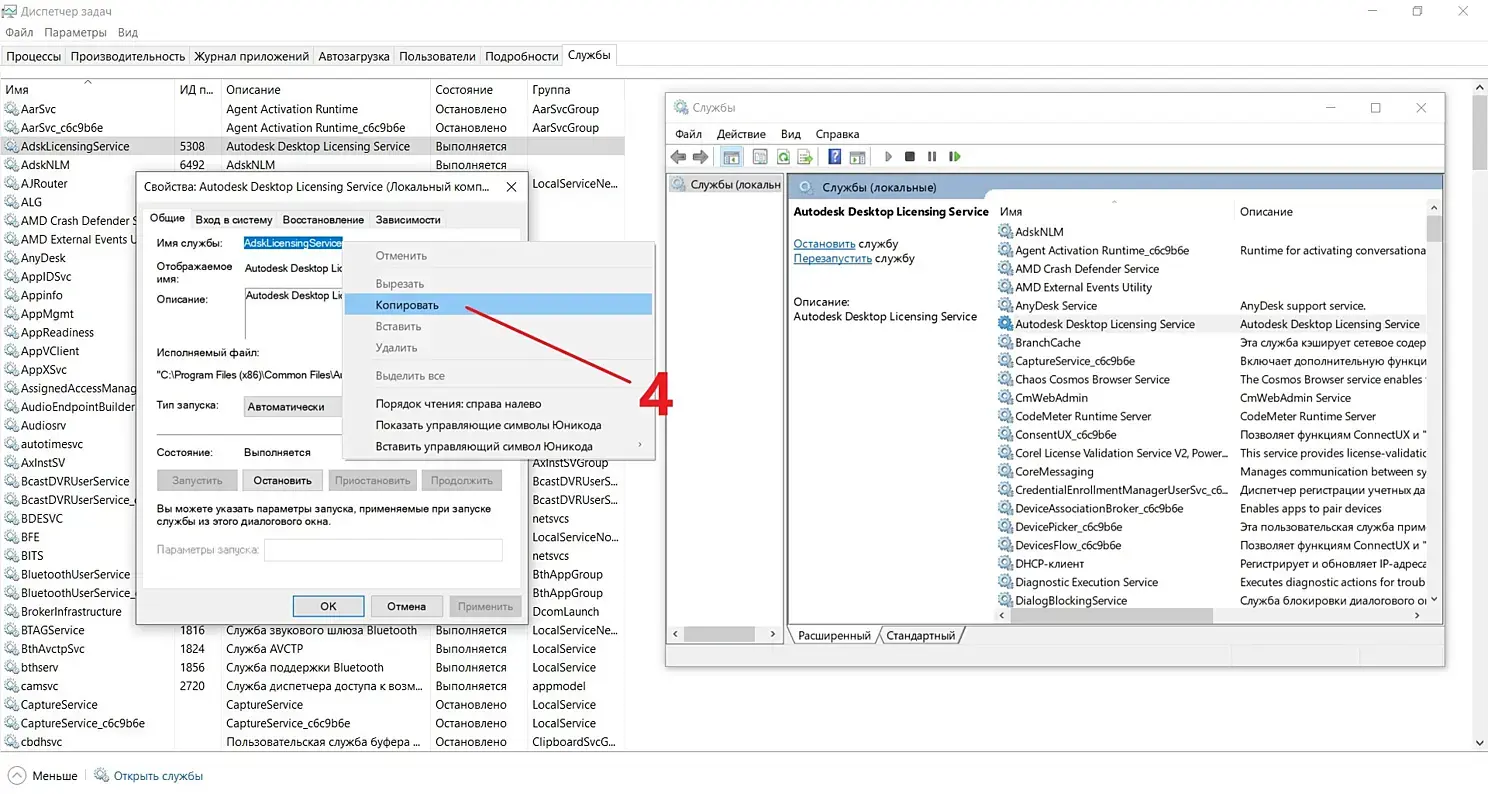Viewport: 1488px width, 794px height.
Task: Select Показать управляющие символы Юникода
Action: (x=498, y=425)
